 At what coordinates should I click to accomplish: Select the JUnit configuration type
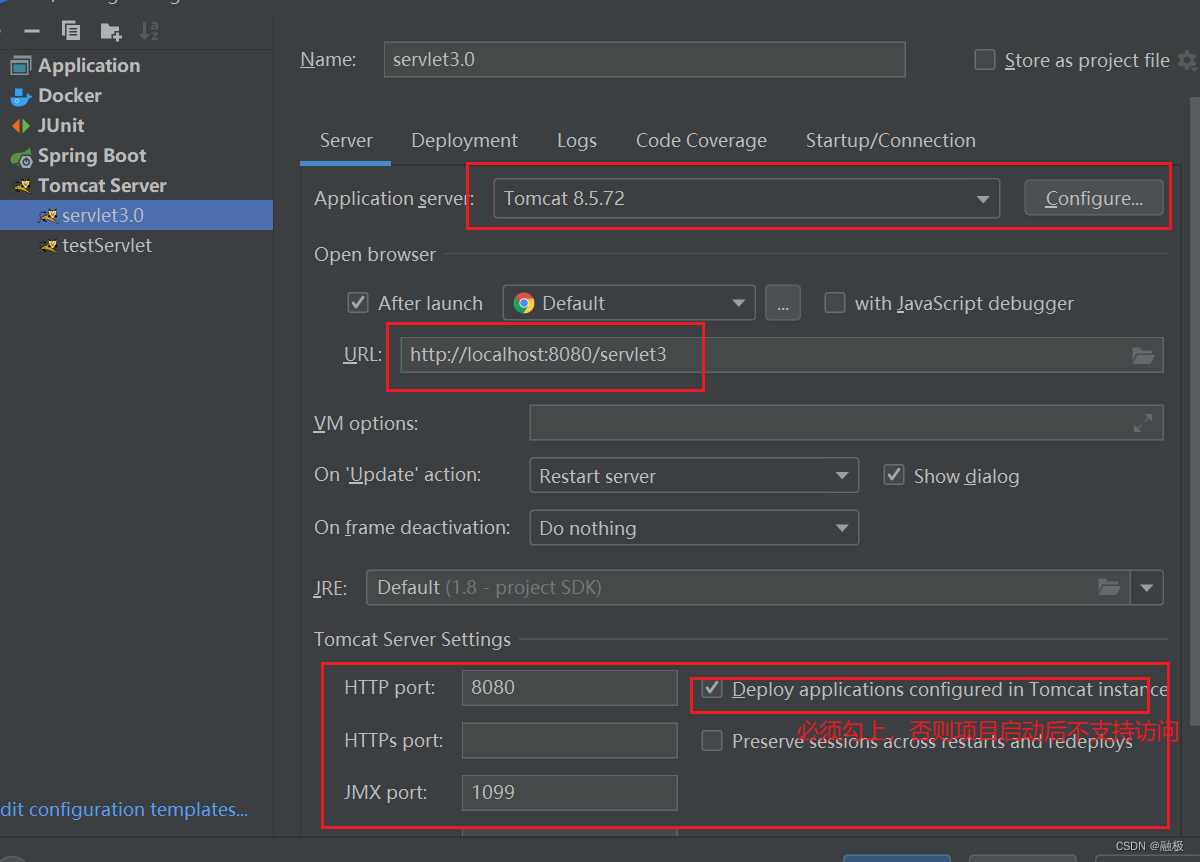pos(136,125)
